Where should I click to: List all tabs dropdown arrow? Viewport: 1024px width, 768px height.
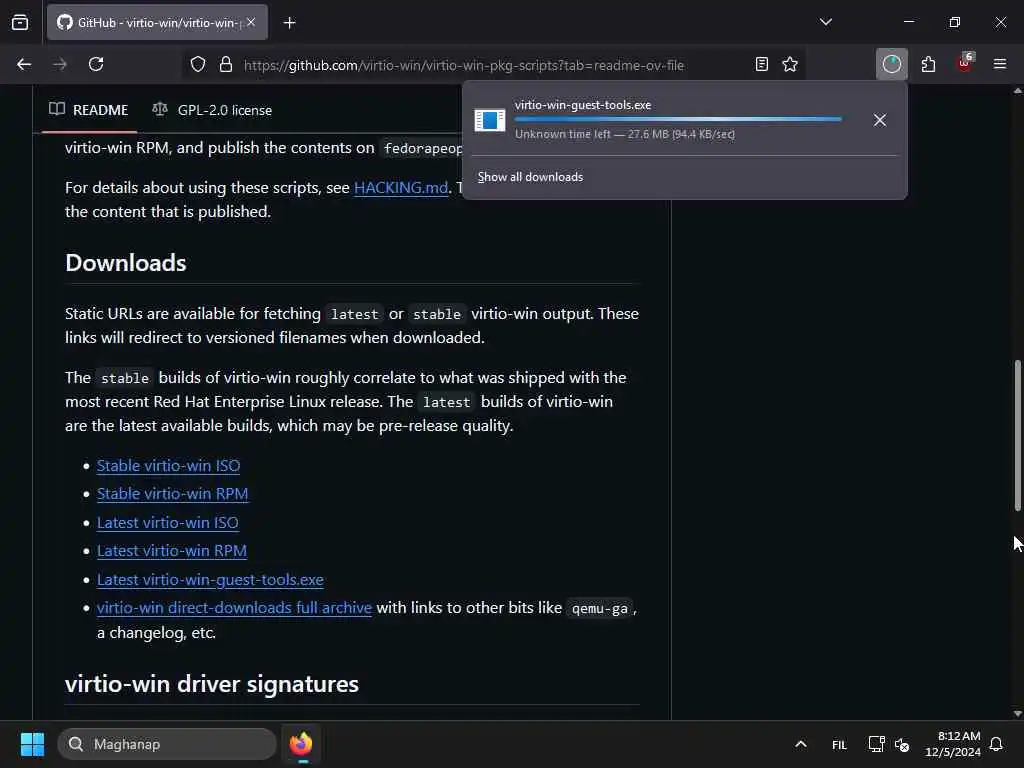click(x=825, y=22)
